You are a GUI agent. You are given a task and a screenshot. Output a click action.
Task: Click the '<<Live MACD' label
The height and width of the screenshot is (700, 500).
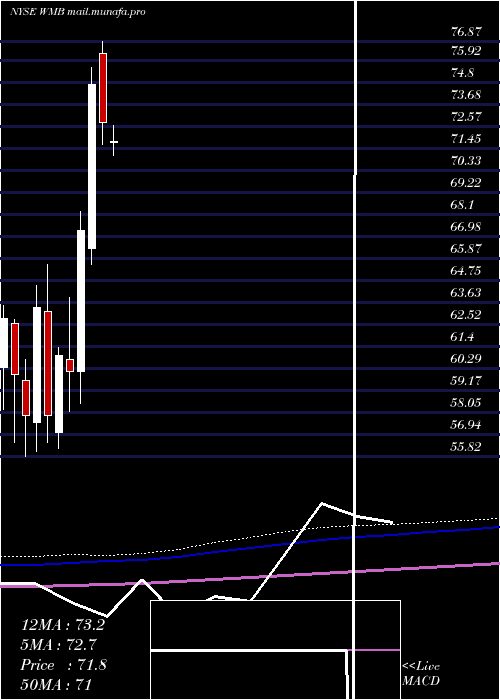point(421,674)
